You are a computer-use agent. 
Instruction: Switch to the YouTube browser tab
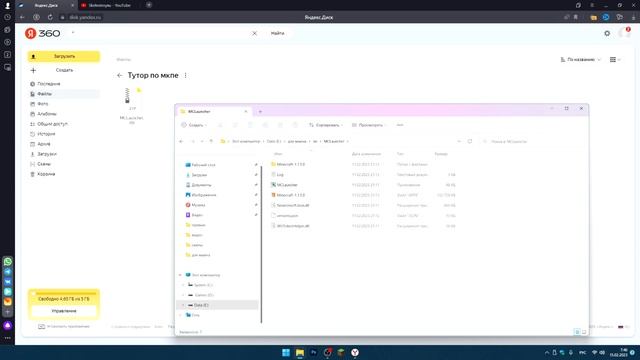pyautogui.click(x=109, y=5)
